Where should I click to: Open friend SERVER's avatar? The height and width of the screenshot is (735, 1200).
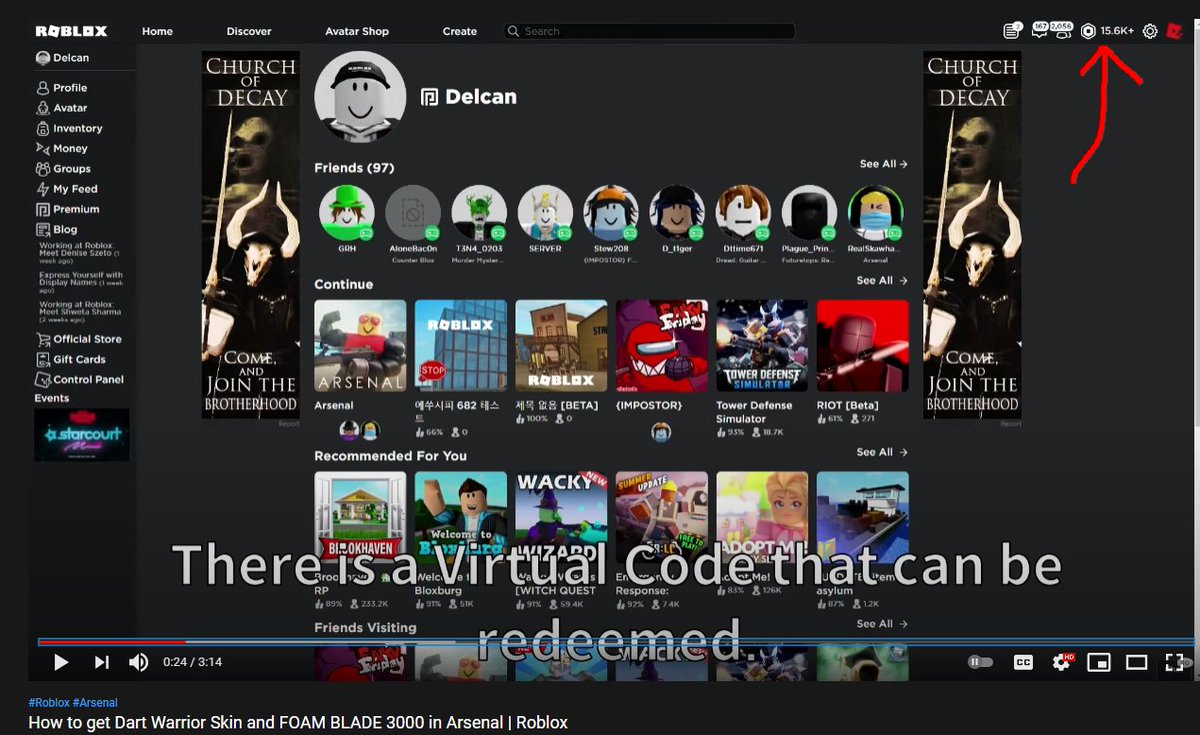point(545,212)
